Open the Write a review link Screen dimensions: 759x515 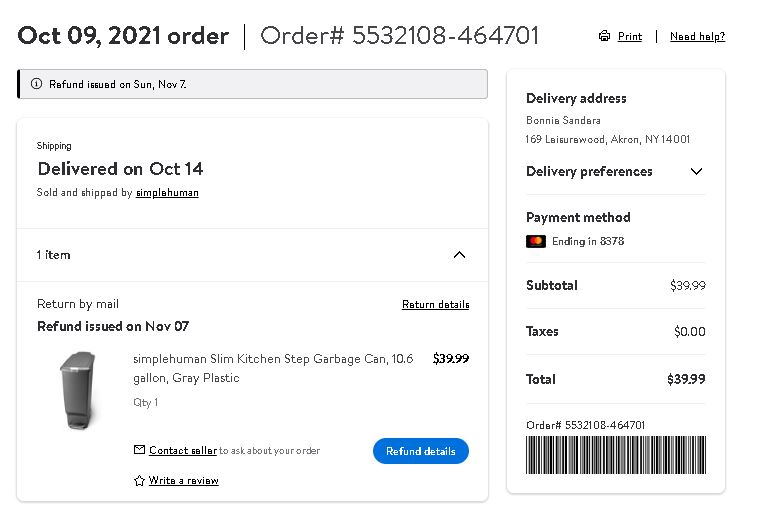coord(183,481)
